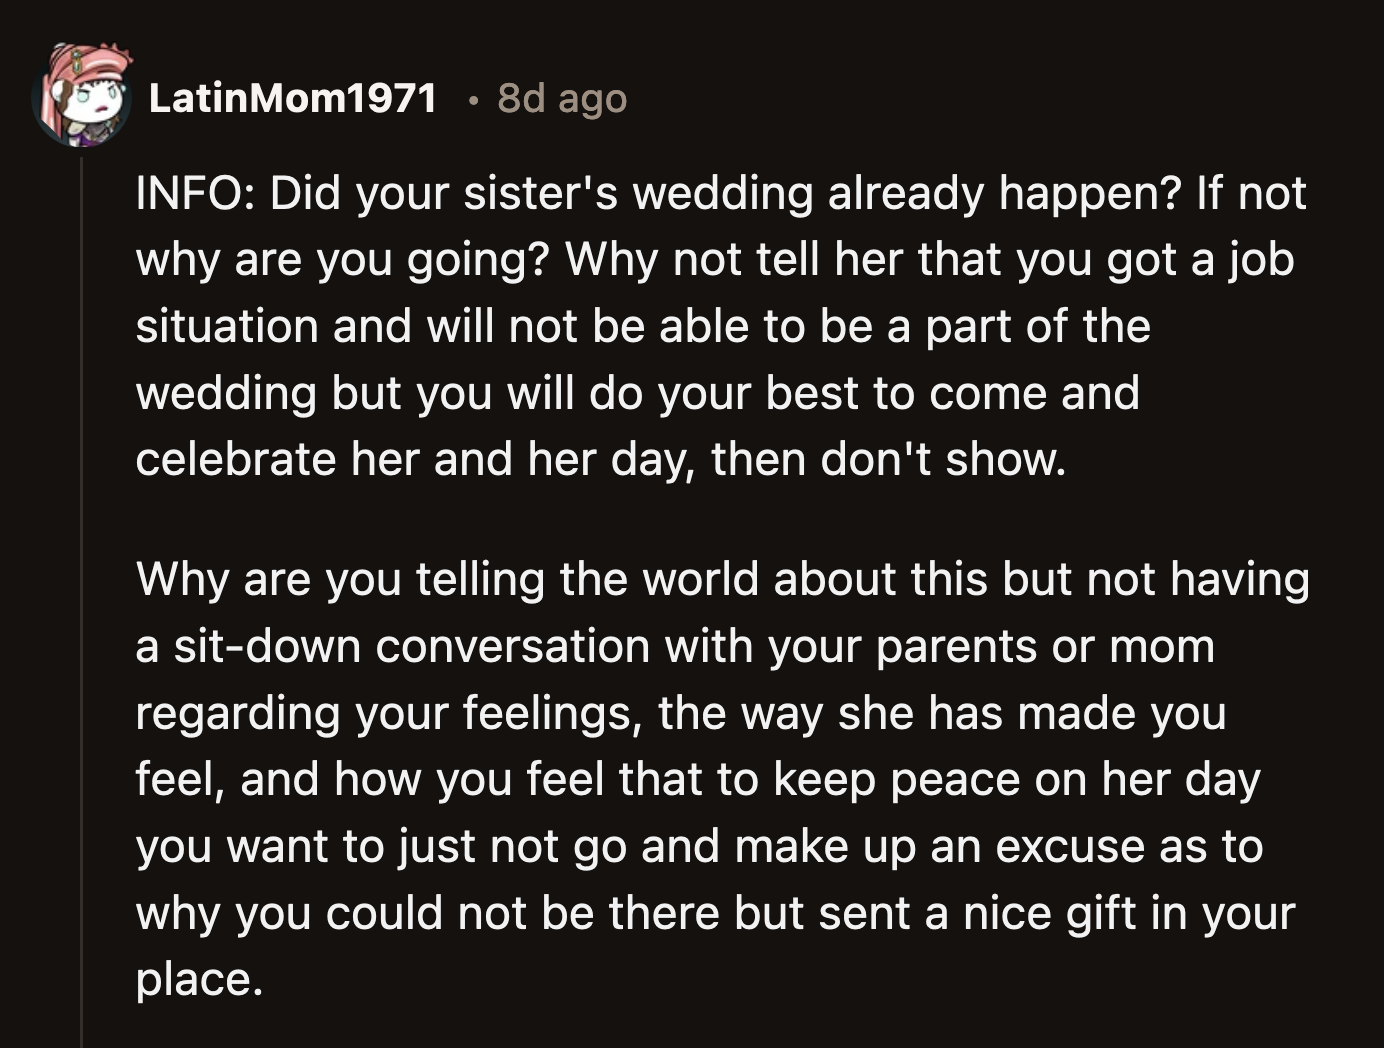Click the dot separator beside the username
The width and height of the screenshot is (1384, 1048).
472,100
